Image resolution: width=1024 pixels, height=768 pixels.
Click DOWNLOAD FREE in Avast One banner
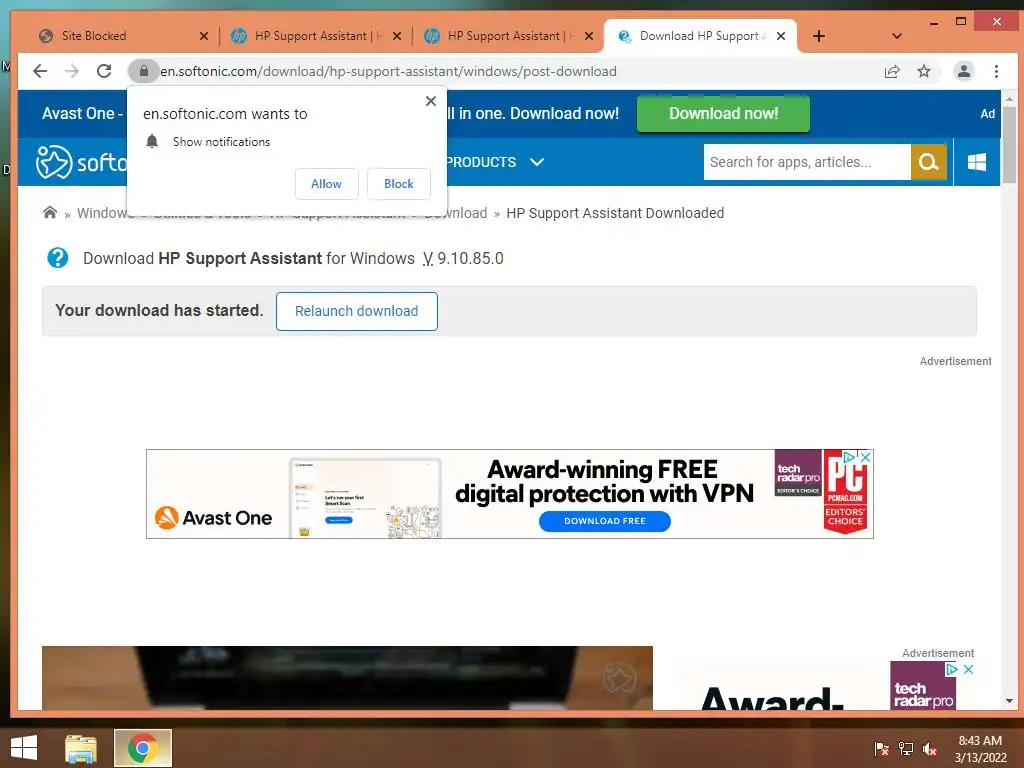(605, 521)
